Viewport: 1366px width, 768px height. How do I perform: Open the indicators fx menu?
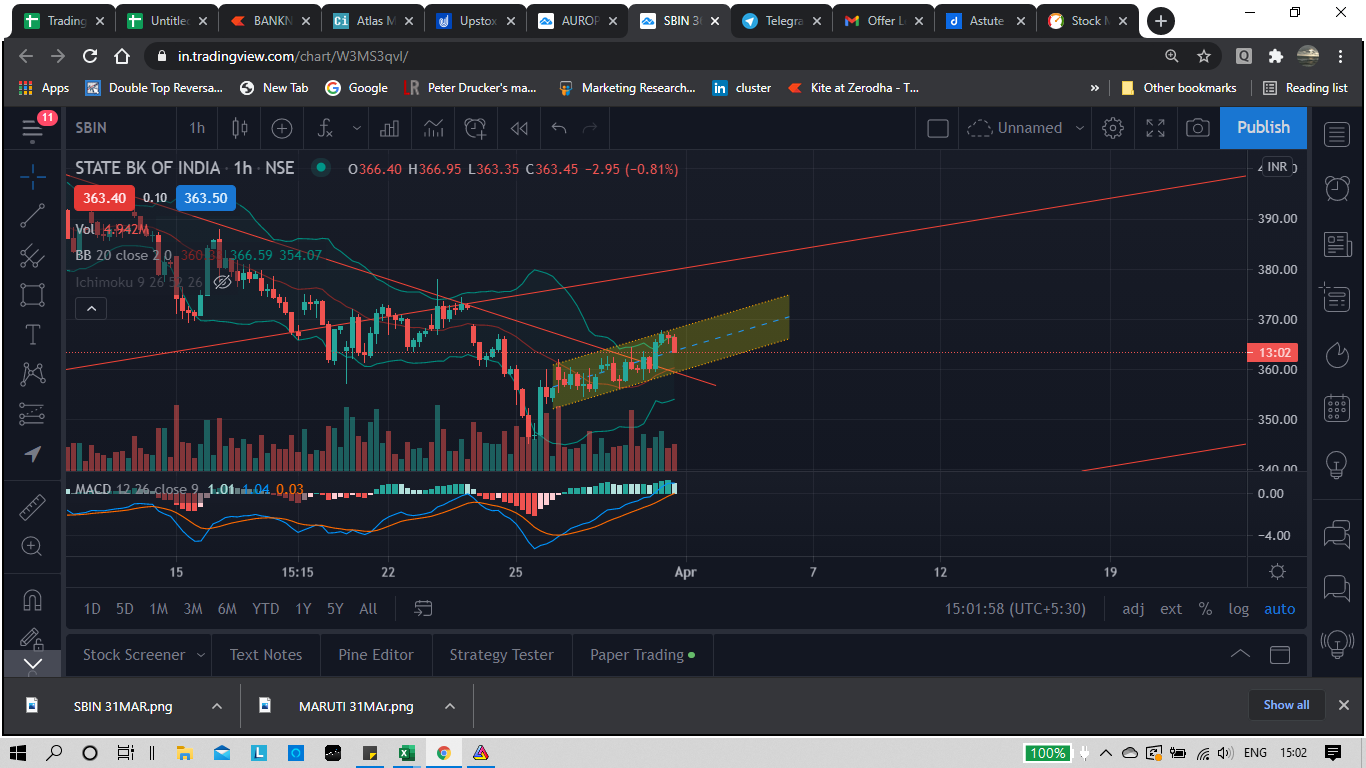tap(326, 128)
